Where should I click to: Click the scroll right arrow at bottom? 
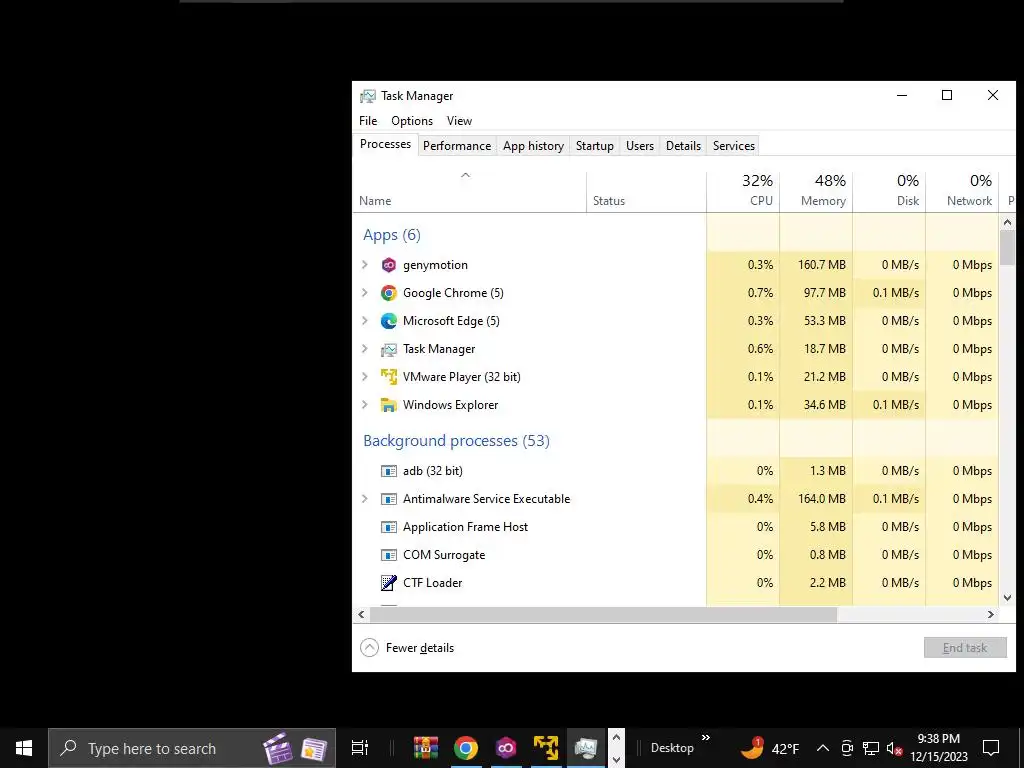coord(991,615)
